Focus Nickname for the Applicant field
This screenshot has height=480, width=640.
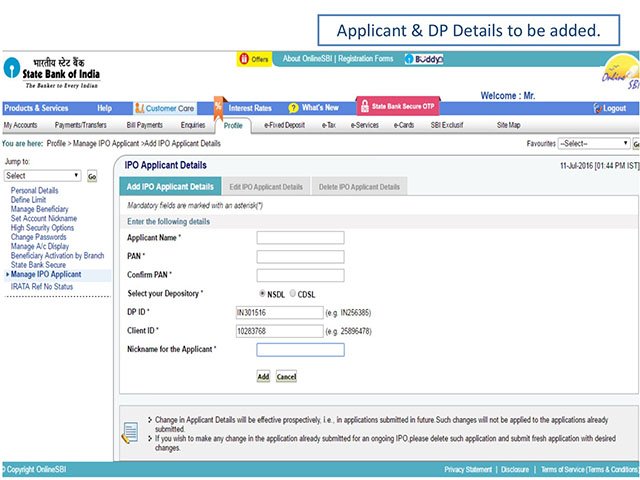[x=300, y=350]
